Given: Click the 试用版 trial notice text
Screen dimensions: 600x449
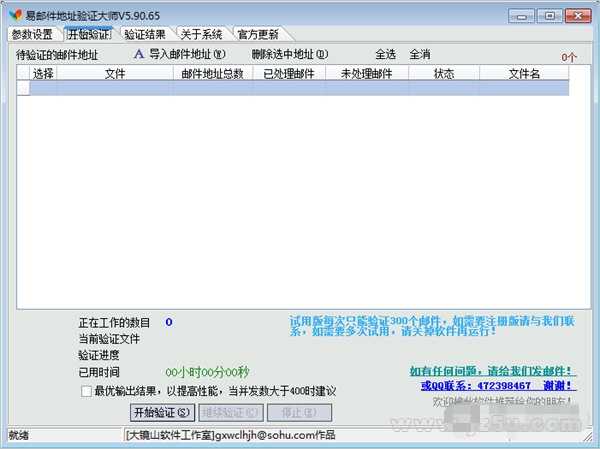Looking at the screenshot, I should [x=432, y=326].
